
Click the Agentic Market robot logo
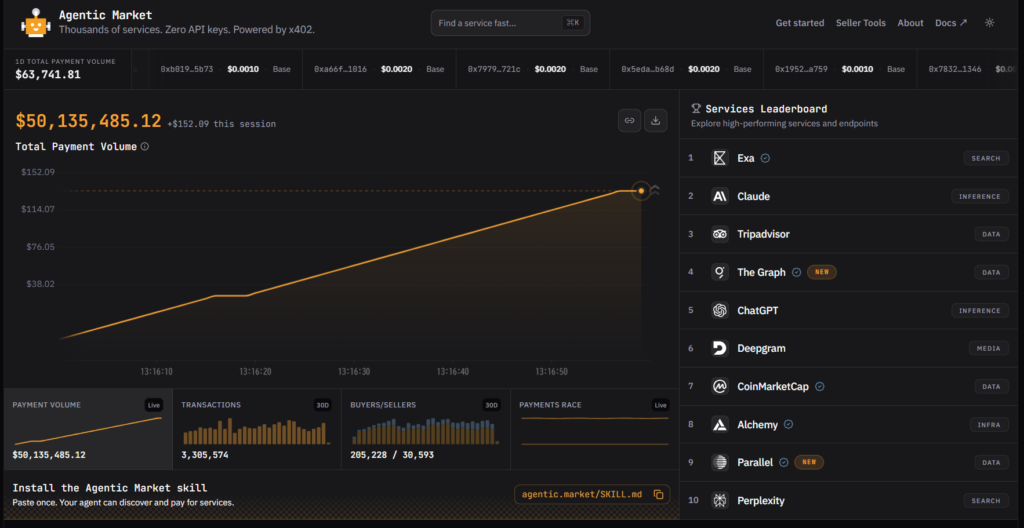[35, 23]
